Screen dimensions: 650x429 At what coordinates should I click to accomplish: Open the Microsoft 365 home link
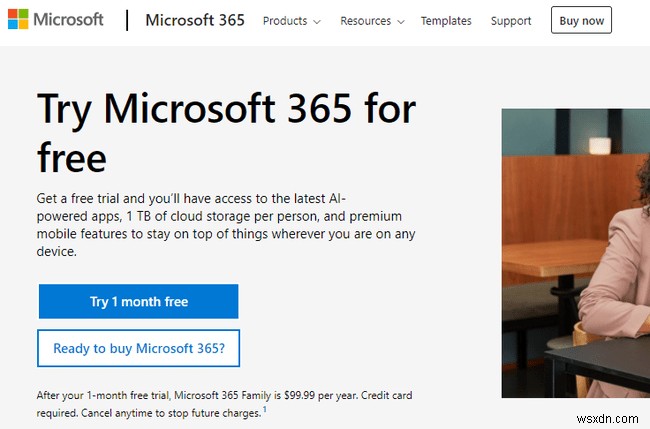195,20
